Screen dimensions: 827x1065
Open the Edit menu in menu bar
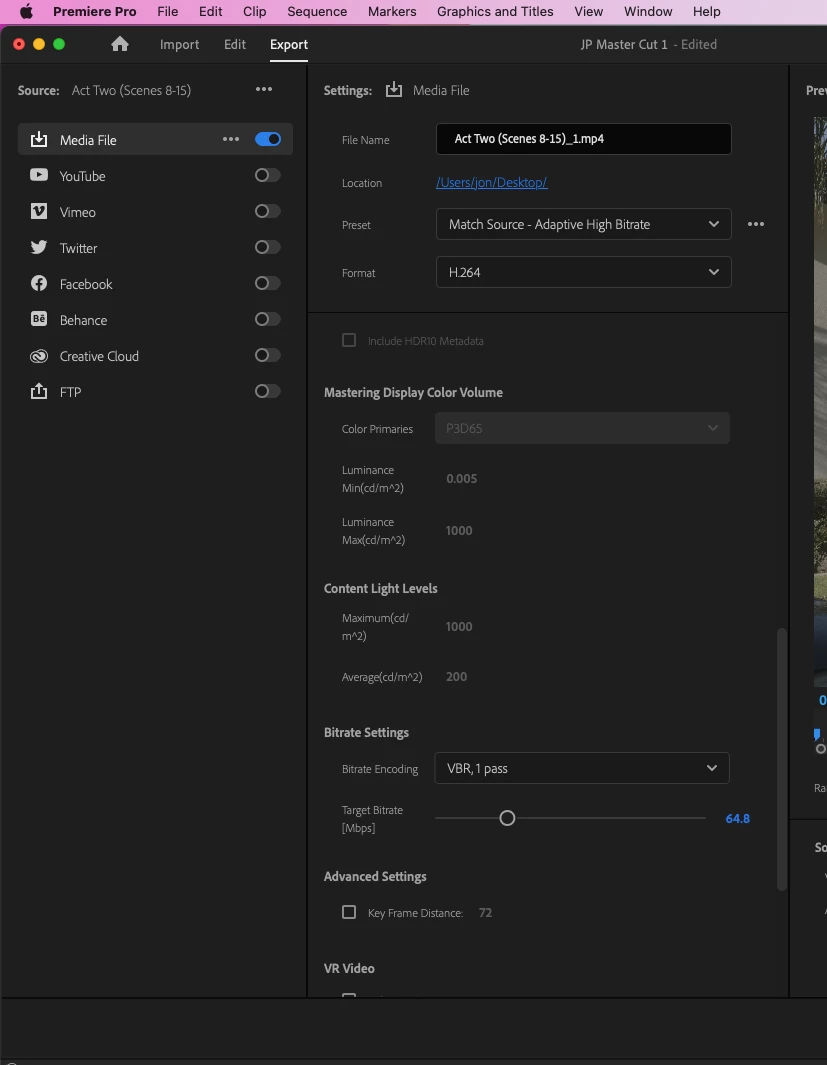click(210, 12)
